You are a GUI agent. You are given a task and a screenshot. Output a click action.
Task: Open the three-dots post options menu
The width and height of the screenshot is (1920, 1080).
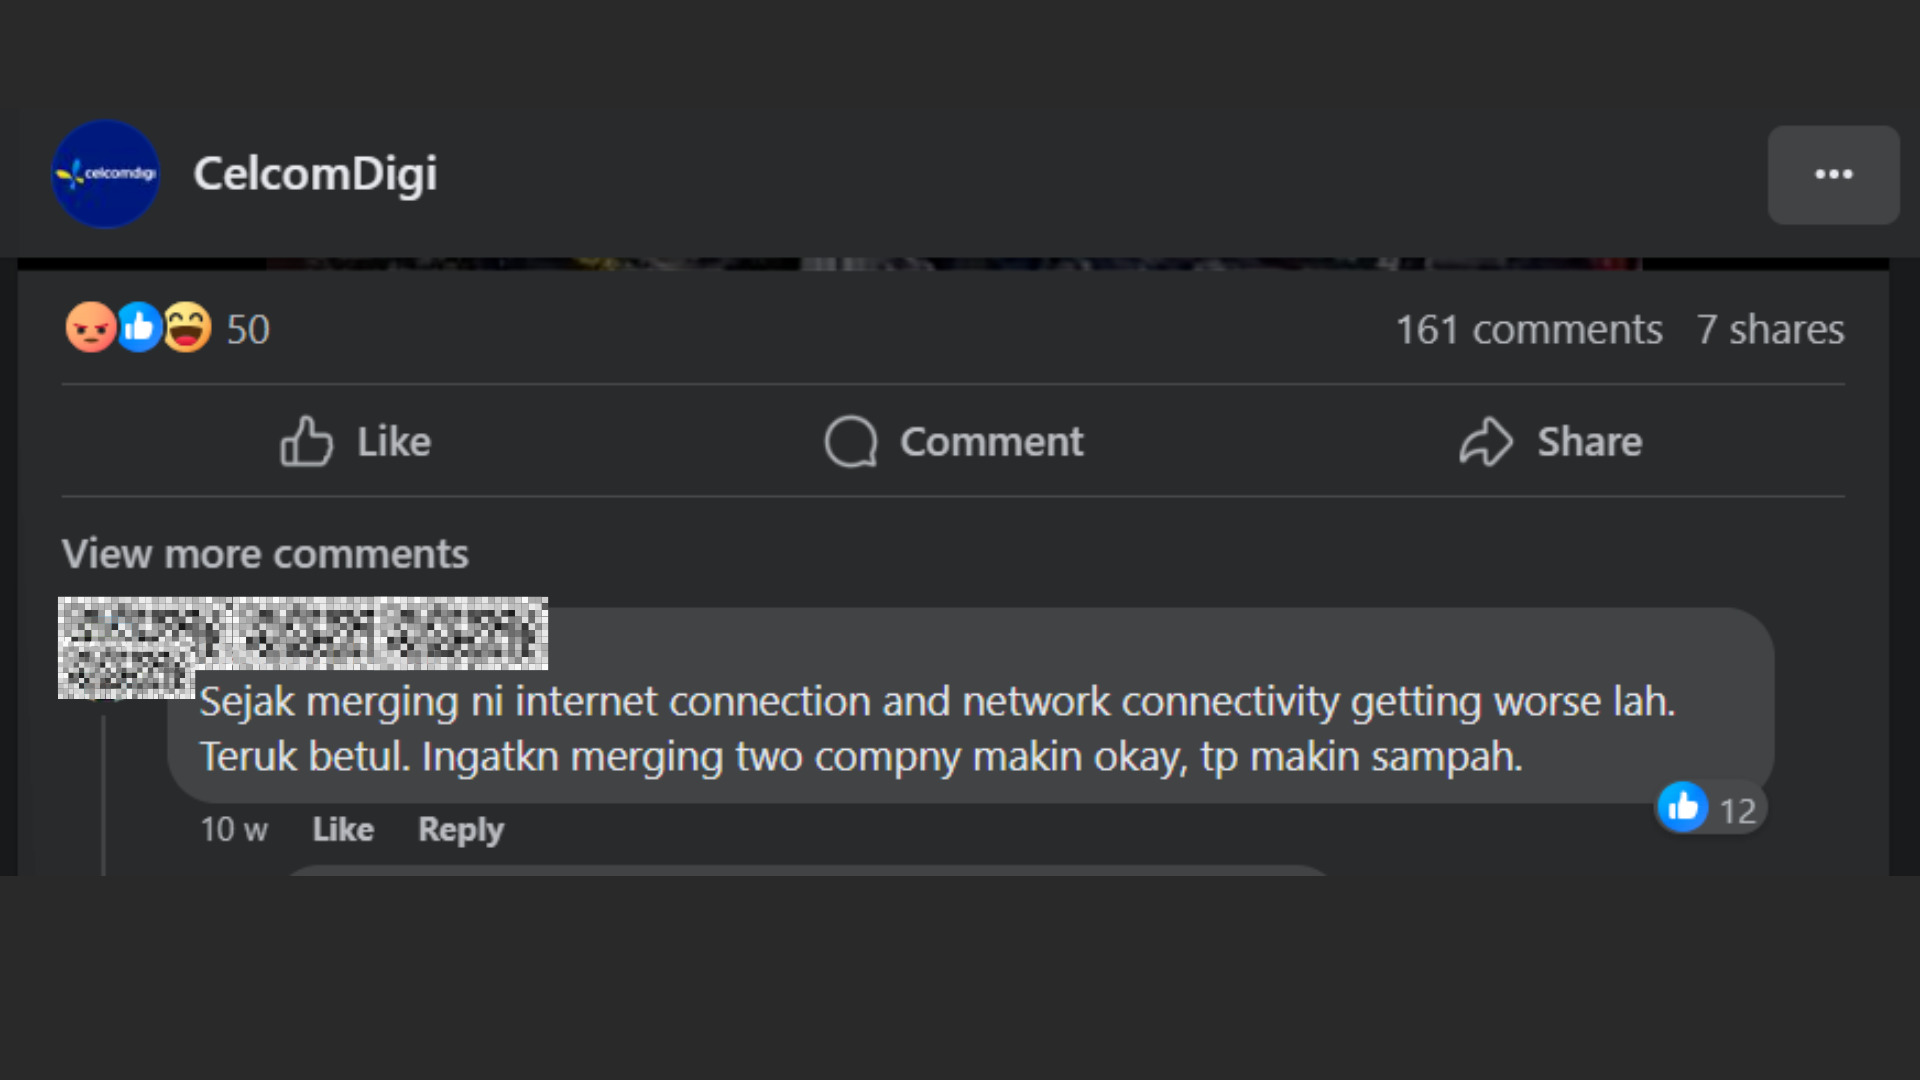tap(1833, 175)
